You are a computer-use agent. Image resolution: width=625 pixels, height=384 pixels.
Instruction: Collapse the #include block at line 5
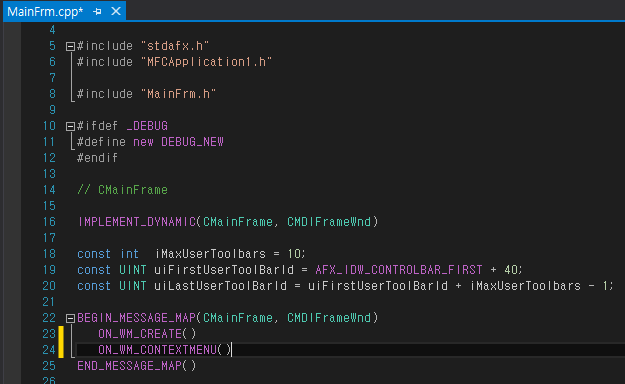pos(70,46)
